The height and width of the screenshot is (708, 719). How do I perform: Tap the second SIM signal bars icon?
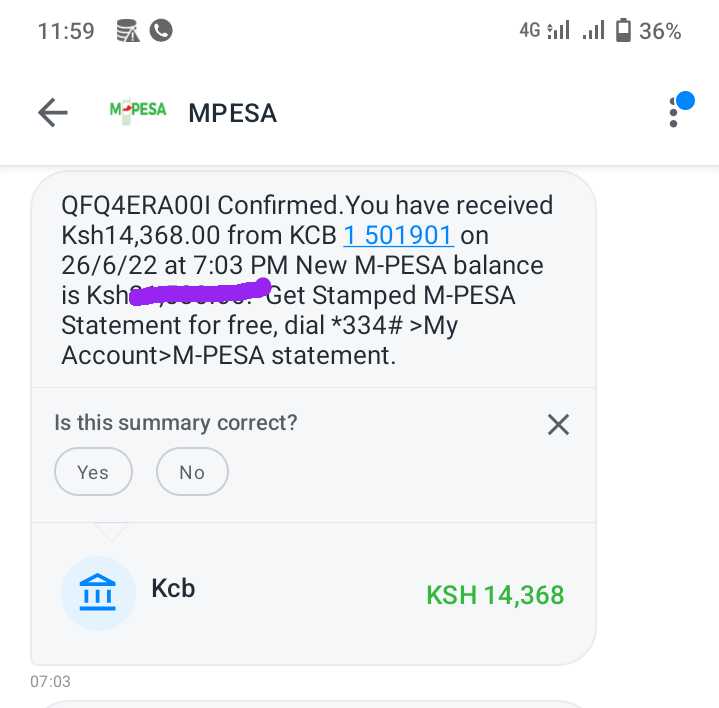593,31
